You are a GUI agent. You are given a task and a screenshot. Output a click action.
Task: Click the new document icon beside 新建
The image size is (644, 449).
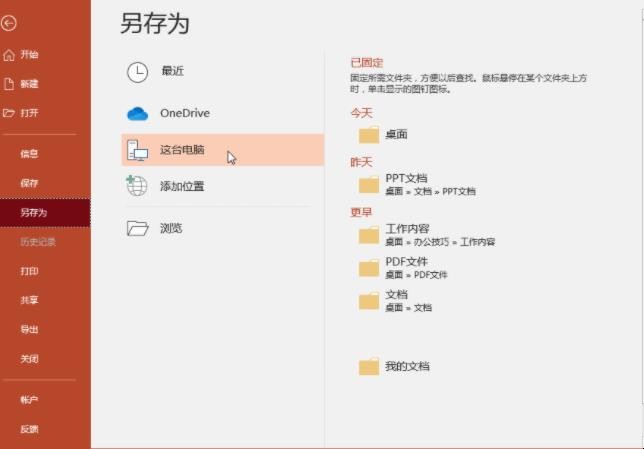[x=9, y=84]
